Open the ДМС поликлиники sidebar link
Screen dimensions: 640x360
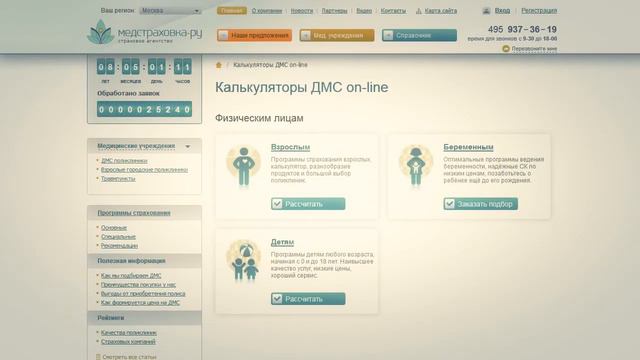click(124, 161)
